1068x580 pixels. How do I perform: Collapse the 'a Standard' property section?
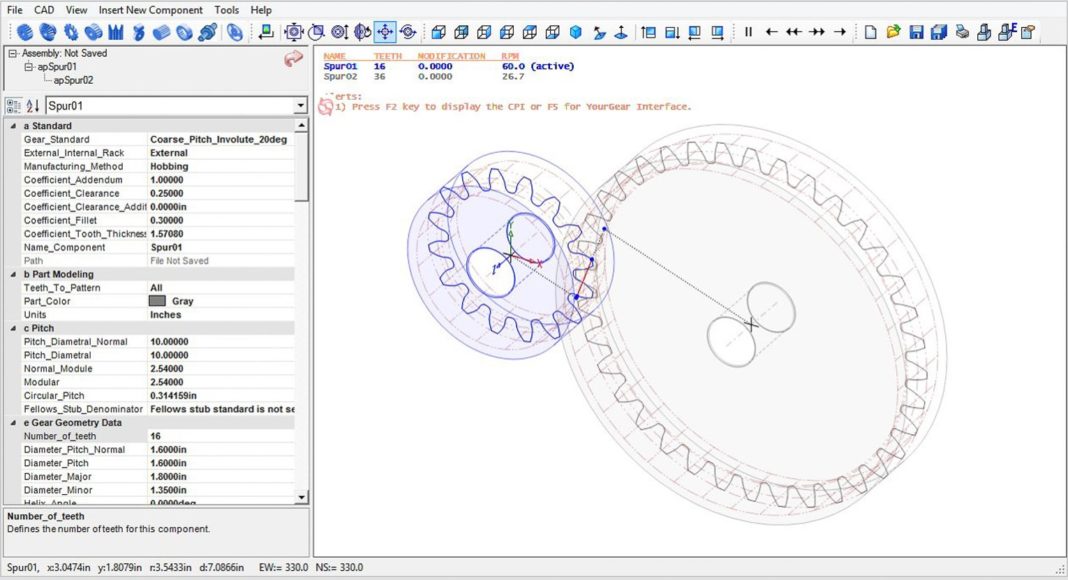click(13, 126)
